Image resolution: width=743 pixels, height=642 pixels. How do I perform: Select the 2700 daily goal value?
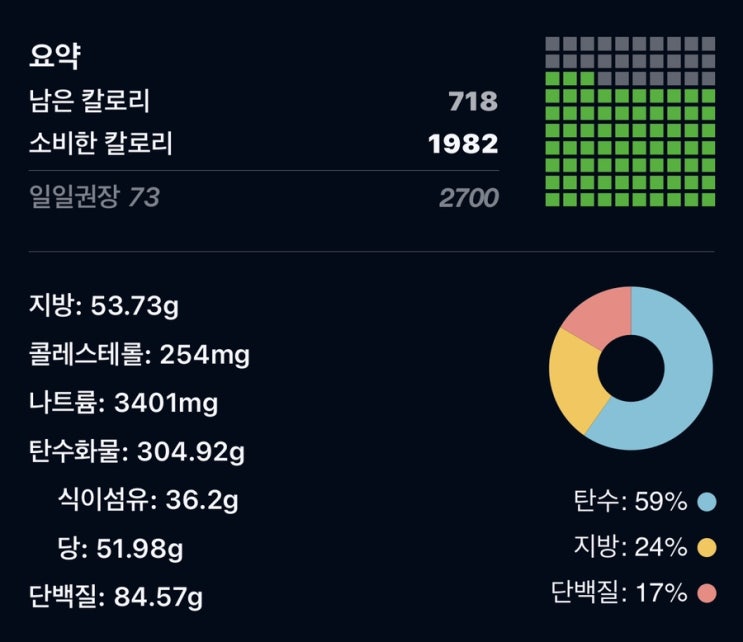[469, 198]
